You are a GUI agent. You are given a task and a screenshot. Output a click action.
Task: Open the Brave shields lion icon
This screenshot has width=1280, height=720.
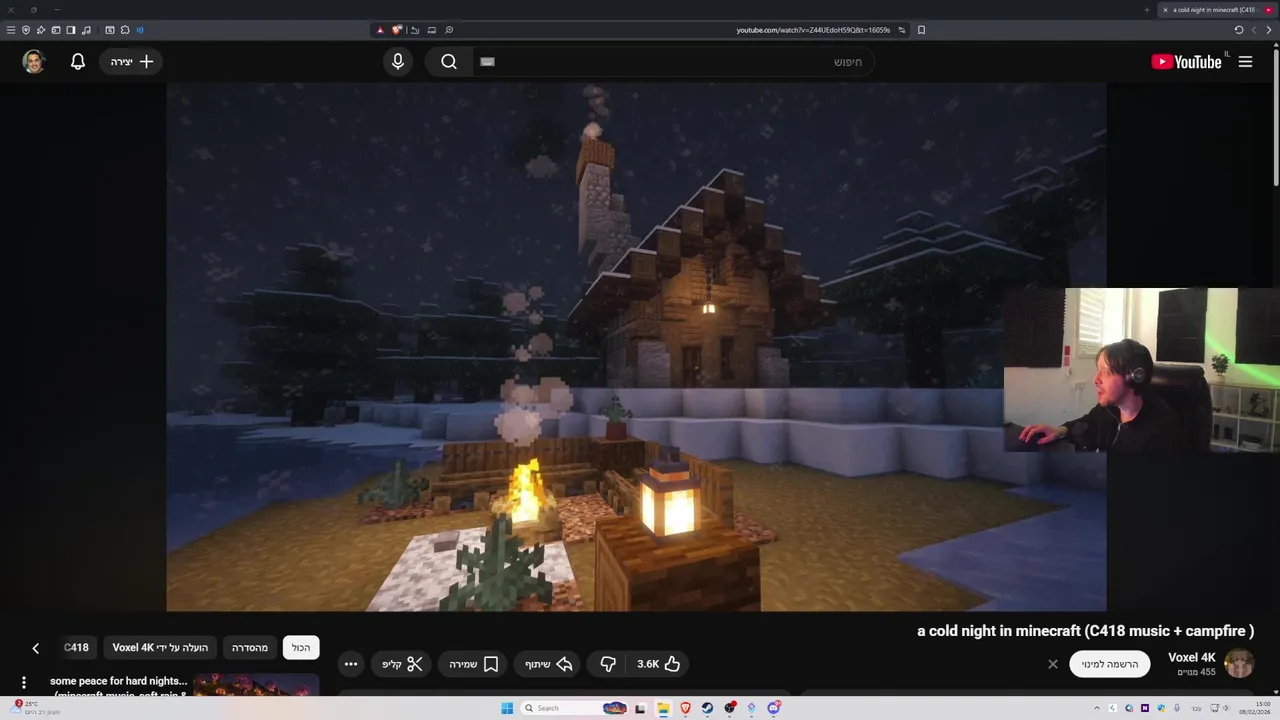pos(397,30)
